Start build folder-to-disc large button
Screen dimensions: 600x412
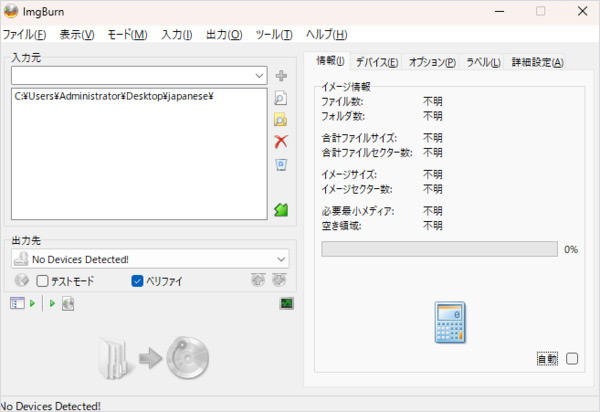[x=154, y=358]
